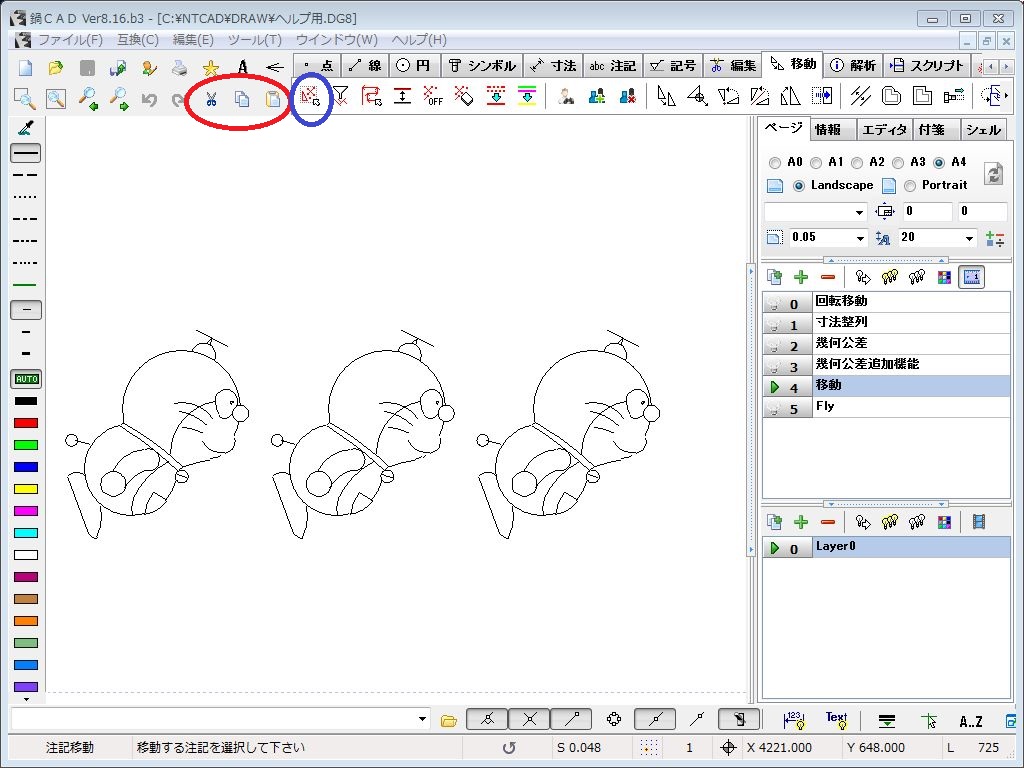Open the 情報 panel tab
The height and width of the screenshot is (768, 1024).
(x=829, y=130)
